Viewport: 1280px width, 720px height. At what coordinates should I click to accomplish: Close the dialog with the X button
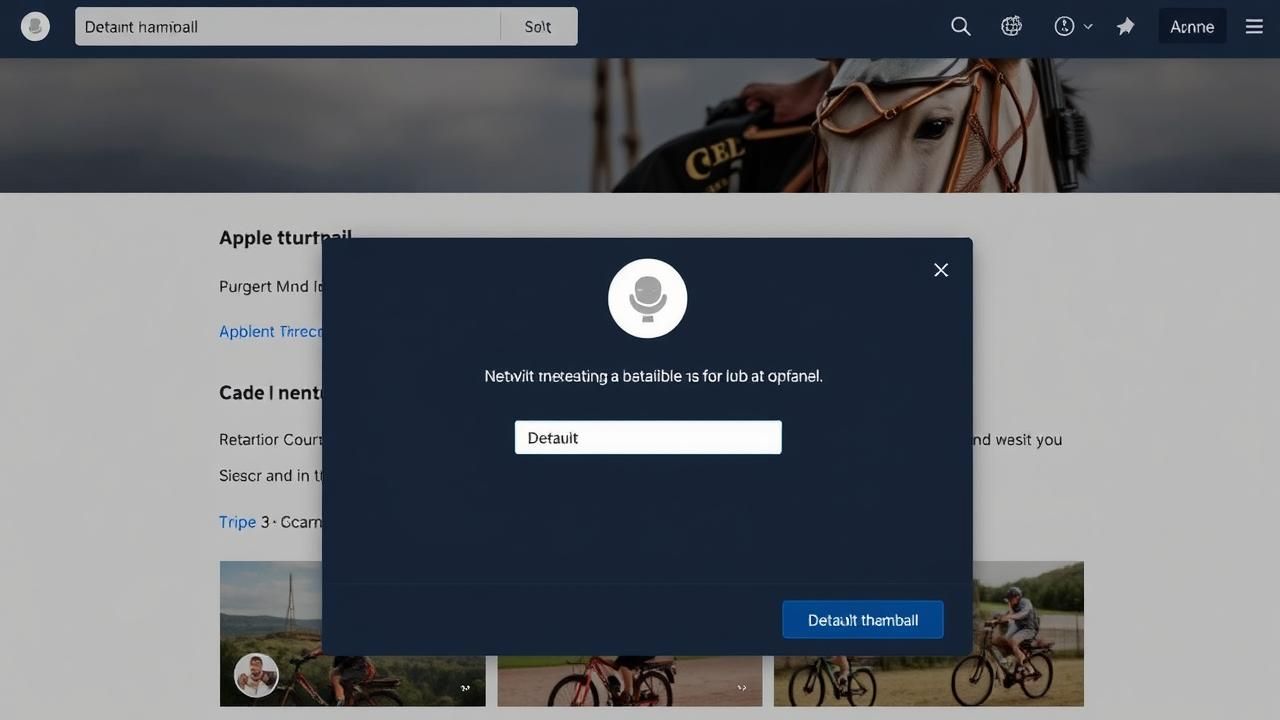pos(941,270)
